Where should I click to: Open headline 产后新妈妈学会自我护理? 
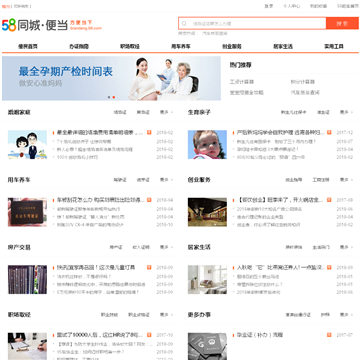click(280, 133)
